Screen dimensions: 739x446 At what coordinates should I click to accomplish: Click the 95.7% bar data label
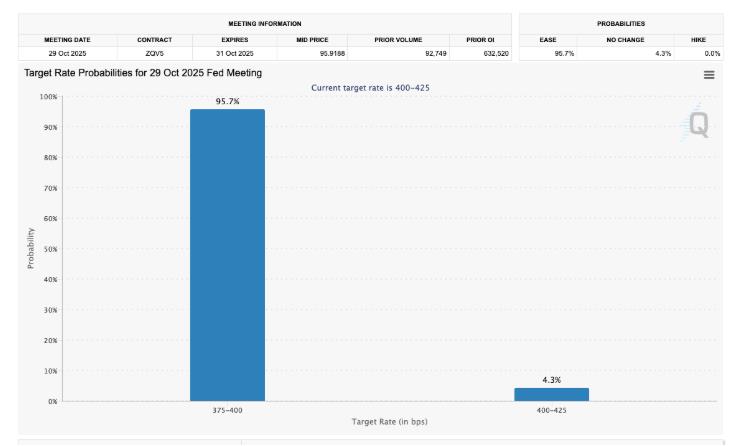227,101
